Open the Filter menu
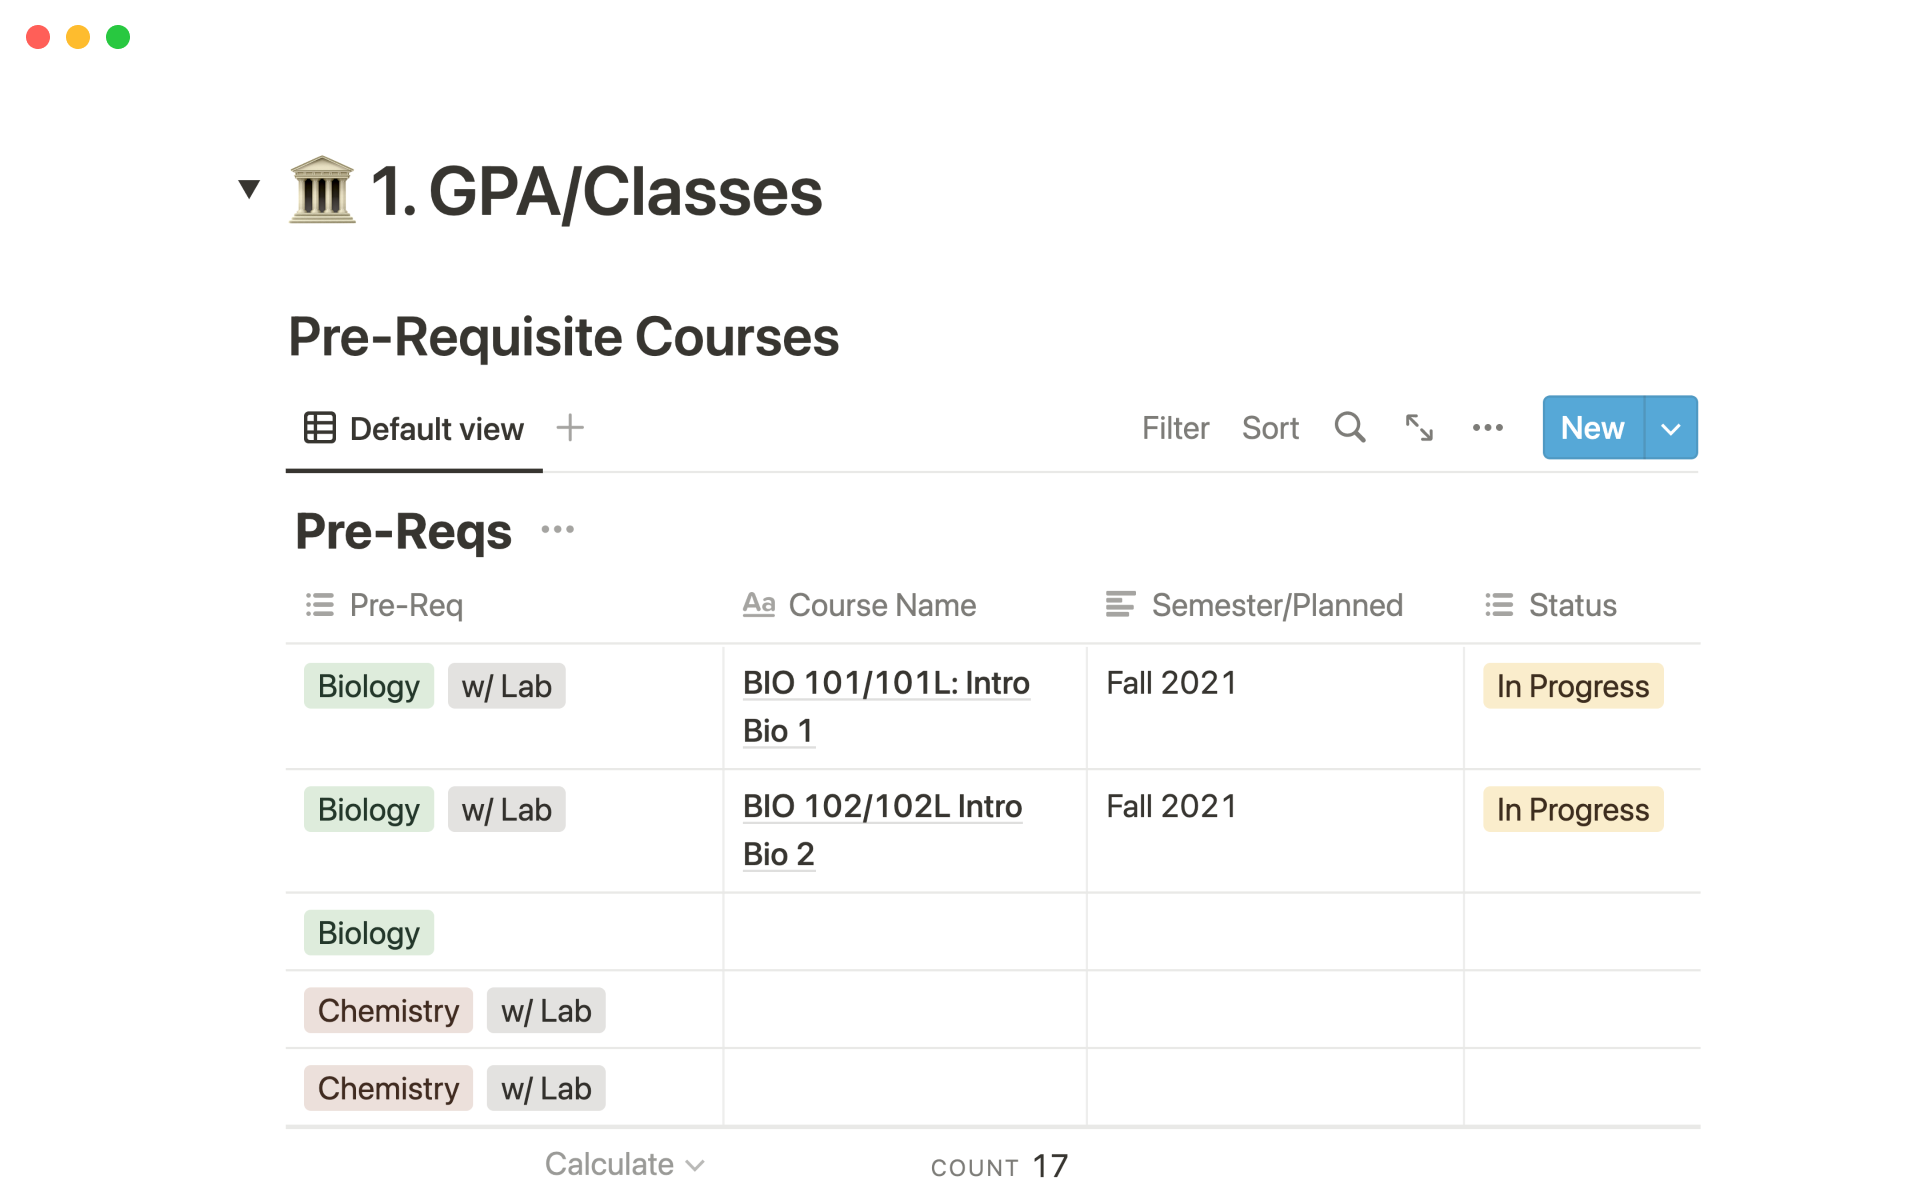This screenshot has width=1920, height=1200. [1175, 428]
